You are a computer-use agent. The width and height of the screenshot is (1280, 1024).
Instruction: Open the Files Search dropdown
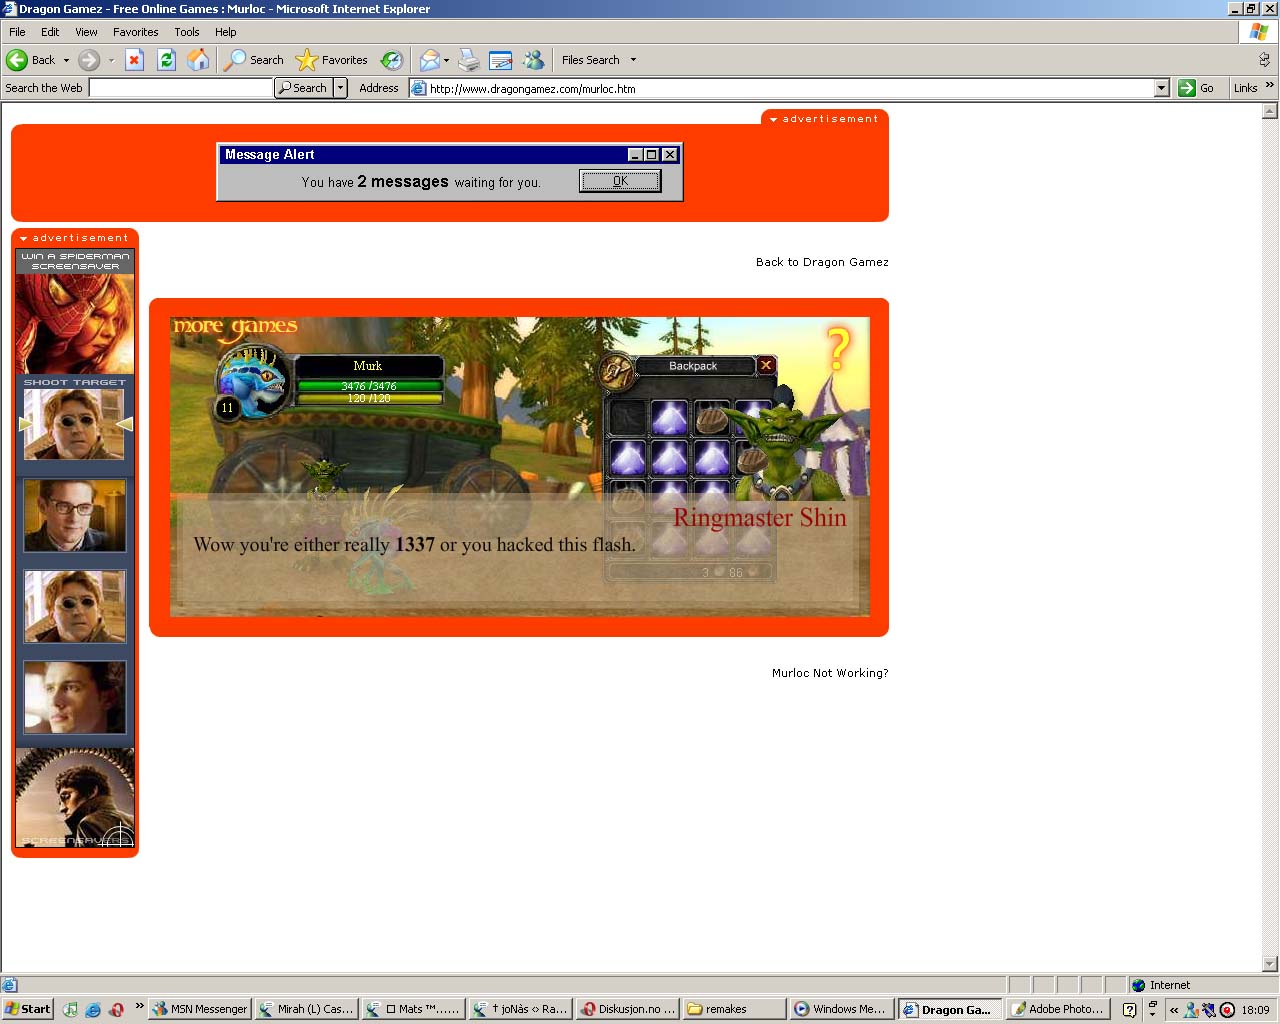(x=599, y=60)
